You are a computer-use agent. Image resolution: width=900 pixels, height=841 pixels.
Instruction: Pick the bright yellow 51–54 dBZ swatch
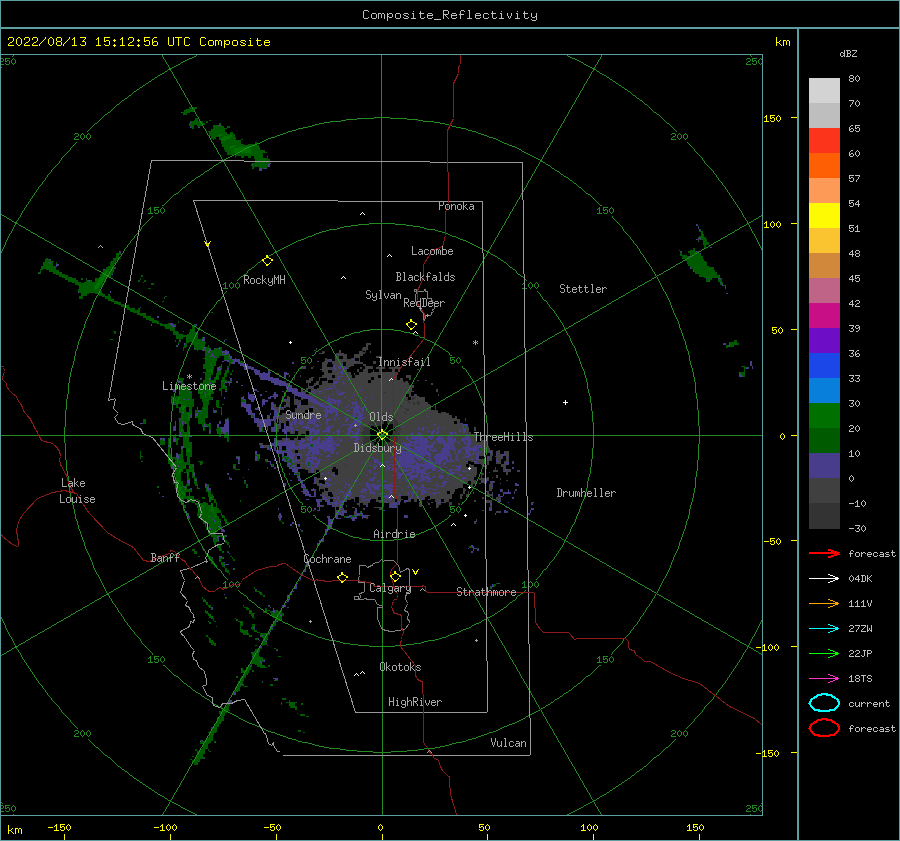[824, 216]
